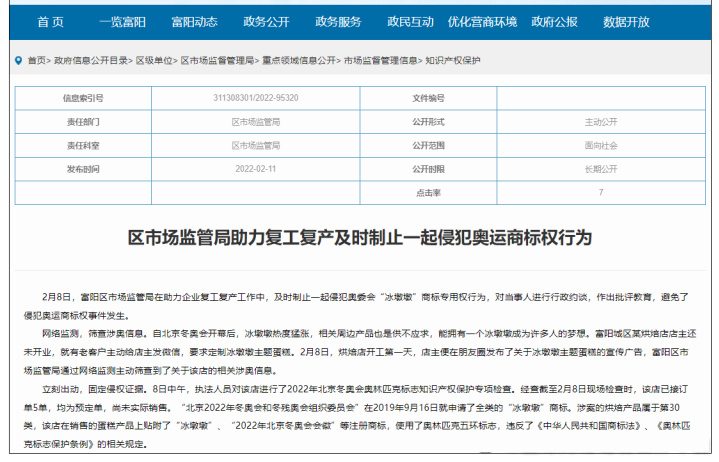Click the 首页 breadcrumb link
The width and height of the screenshot is (719, 462).
tap(36, 60)
